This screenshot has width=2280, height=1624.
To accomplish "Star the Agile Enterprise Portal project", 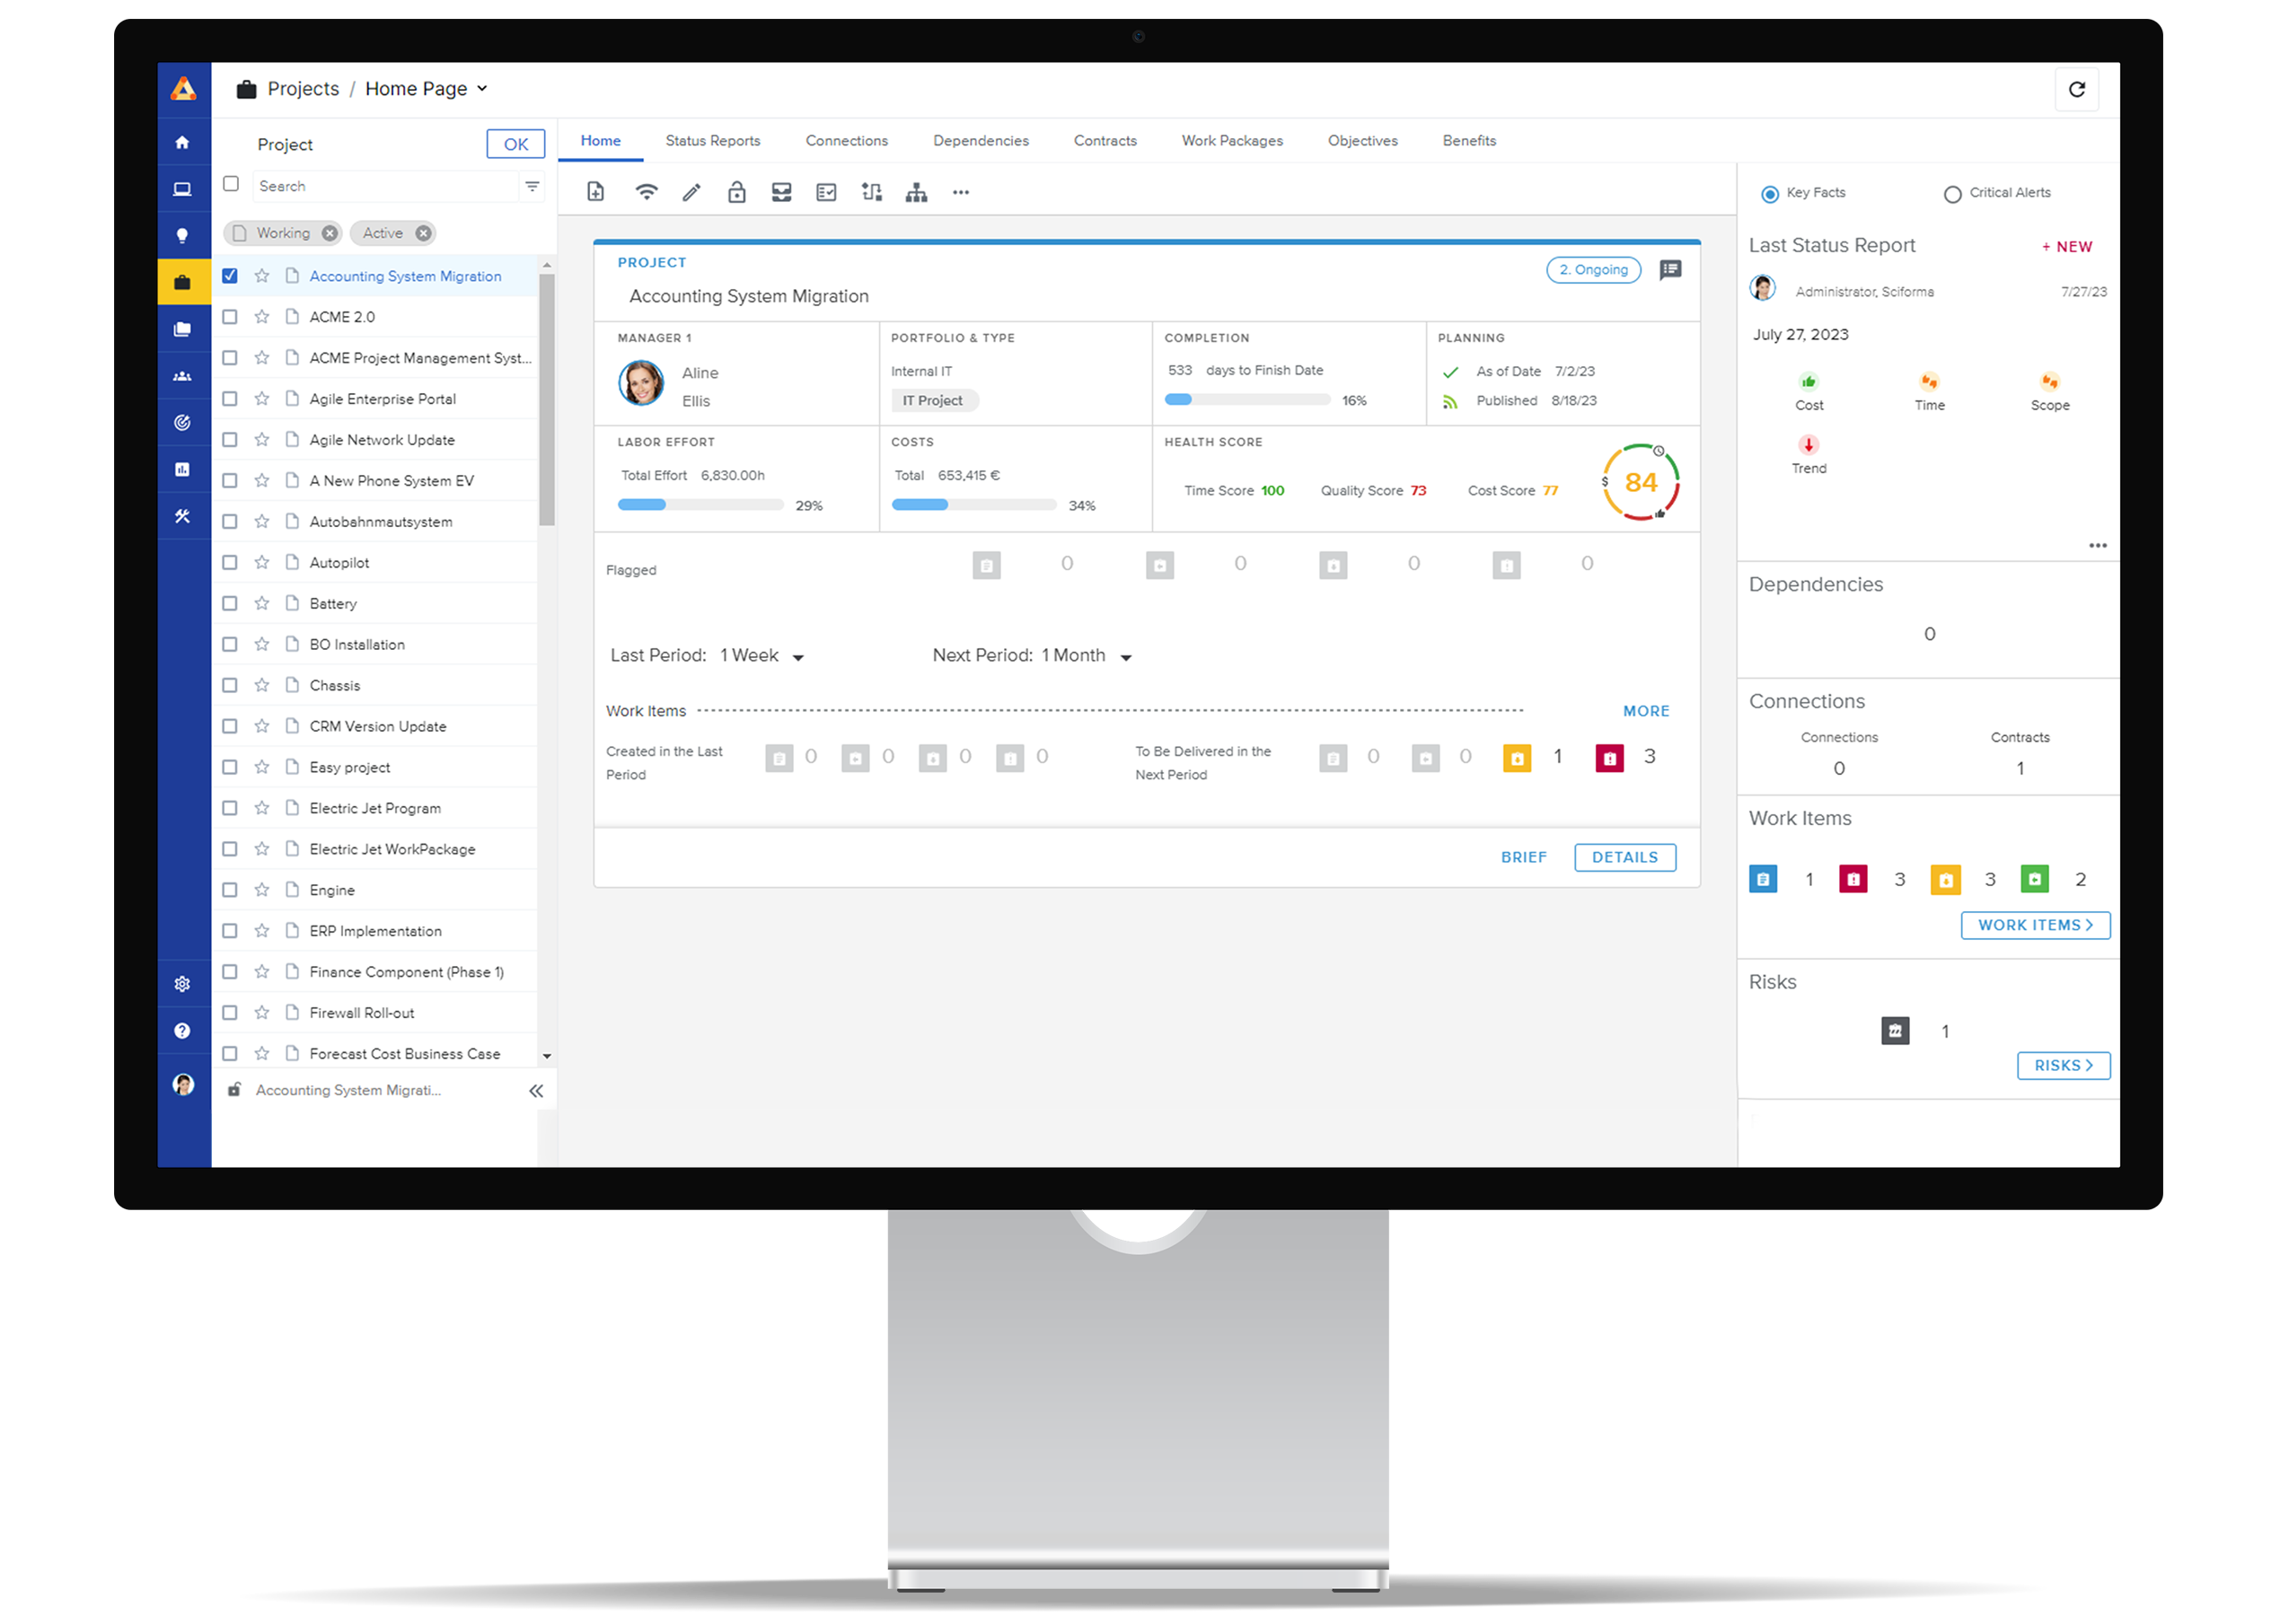I will pos(262,398).
